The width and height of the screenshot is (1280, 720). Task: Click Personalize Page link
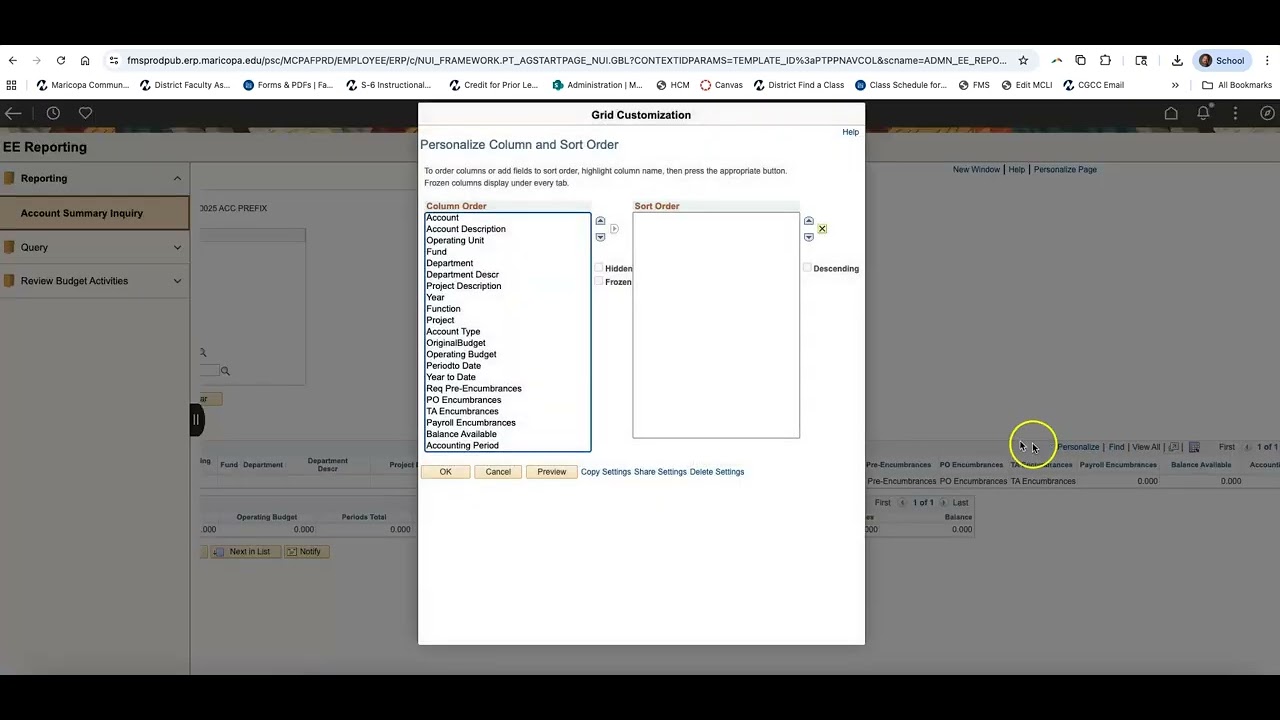(x=1065, y=169)
